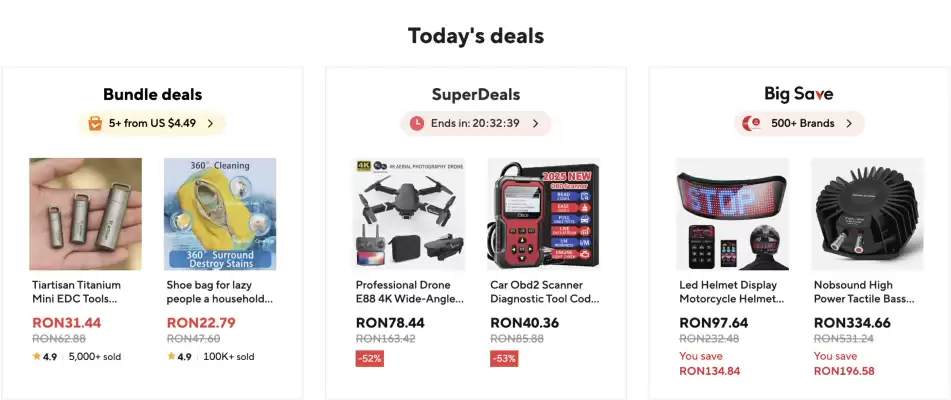
Task: Open the SuperDeals section heading
Action: [476, 95]
